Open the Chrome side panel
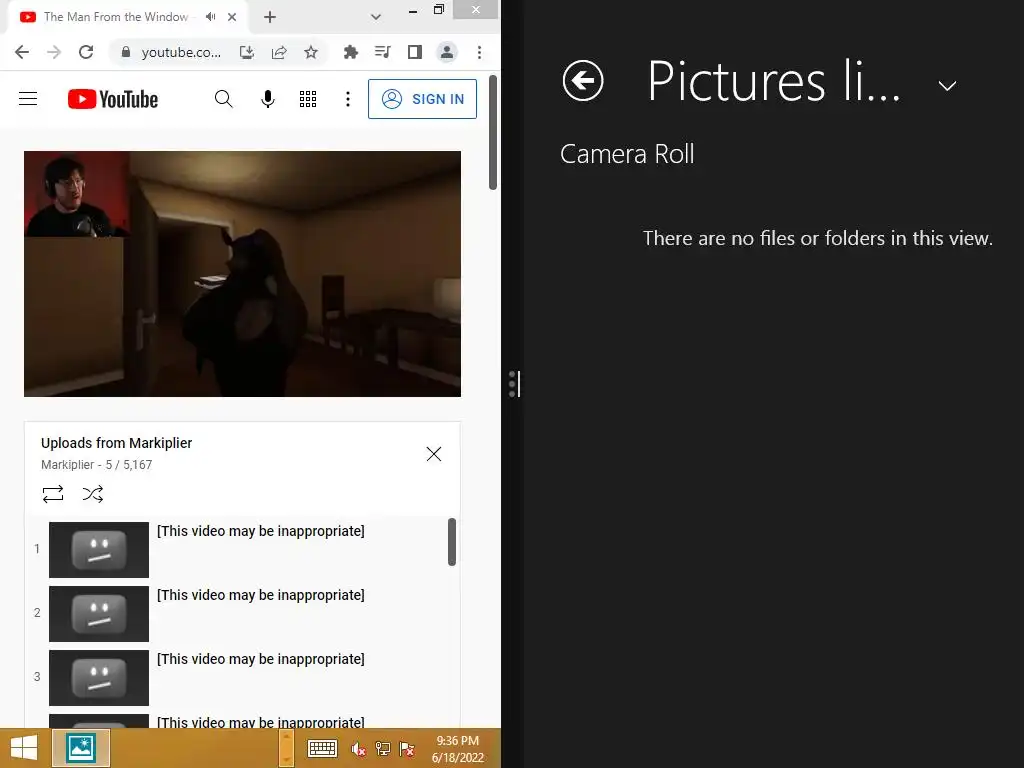Screen dimensions: 1024x768 [x=415, y=52]
